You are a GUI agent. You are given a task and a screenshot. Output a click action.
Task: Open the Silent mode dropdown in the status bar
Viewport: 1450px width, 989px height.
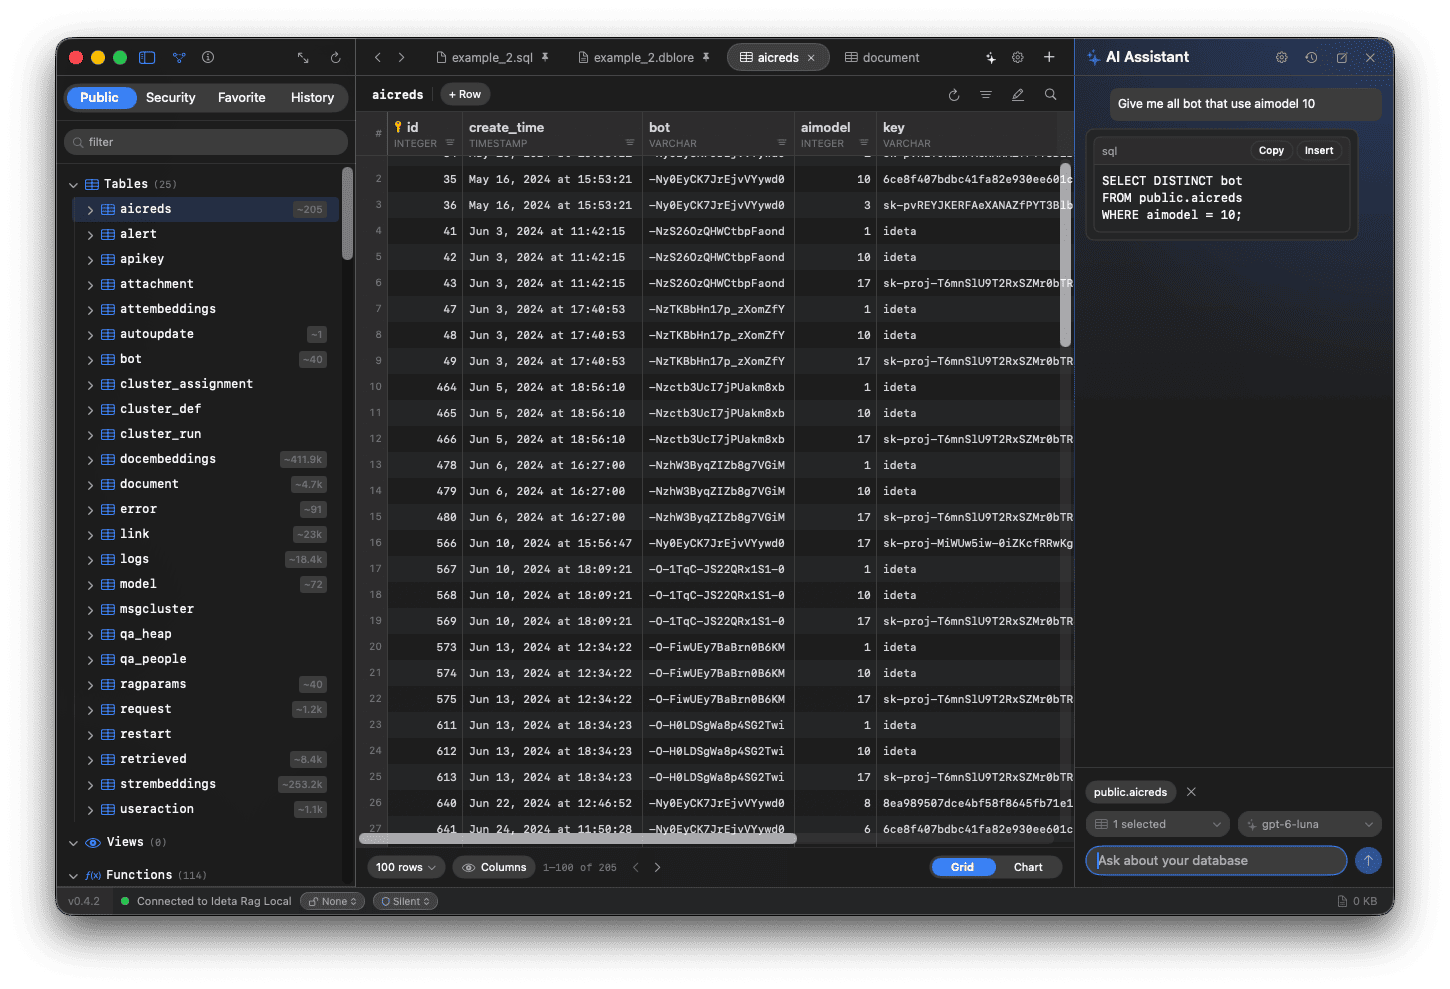pyautogui.click(x=405, y=901)
